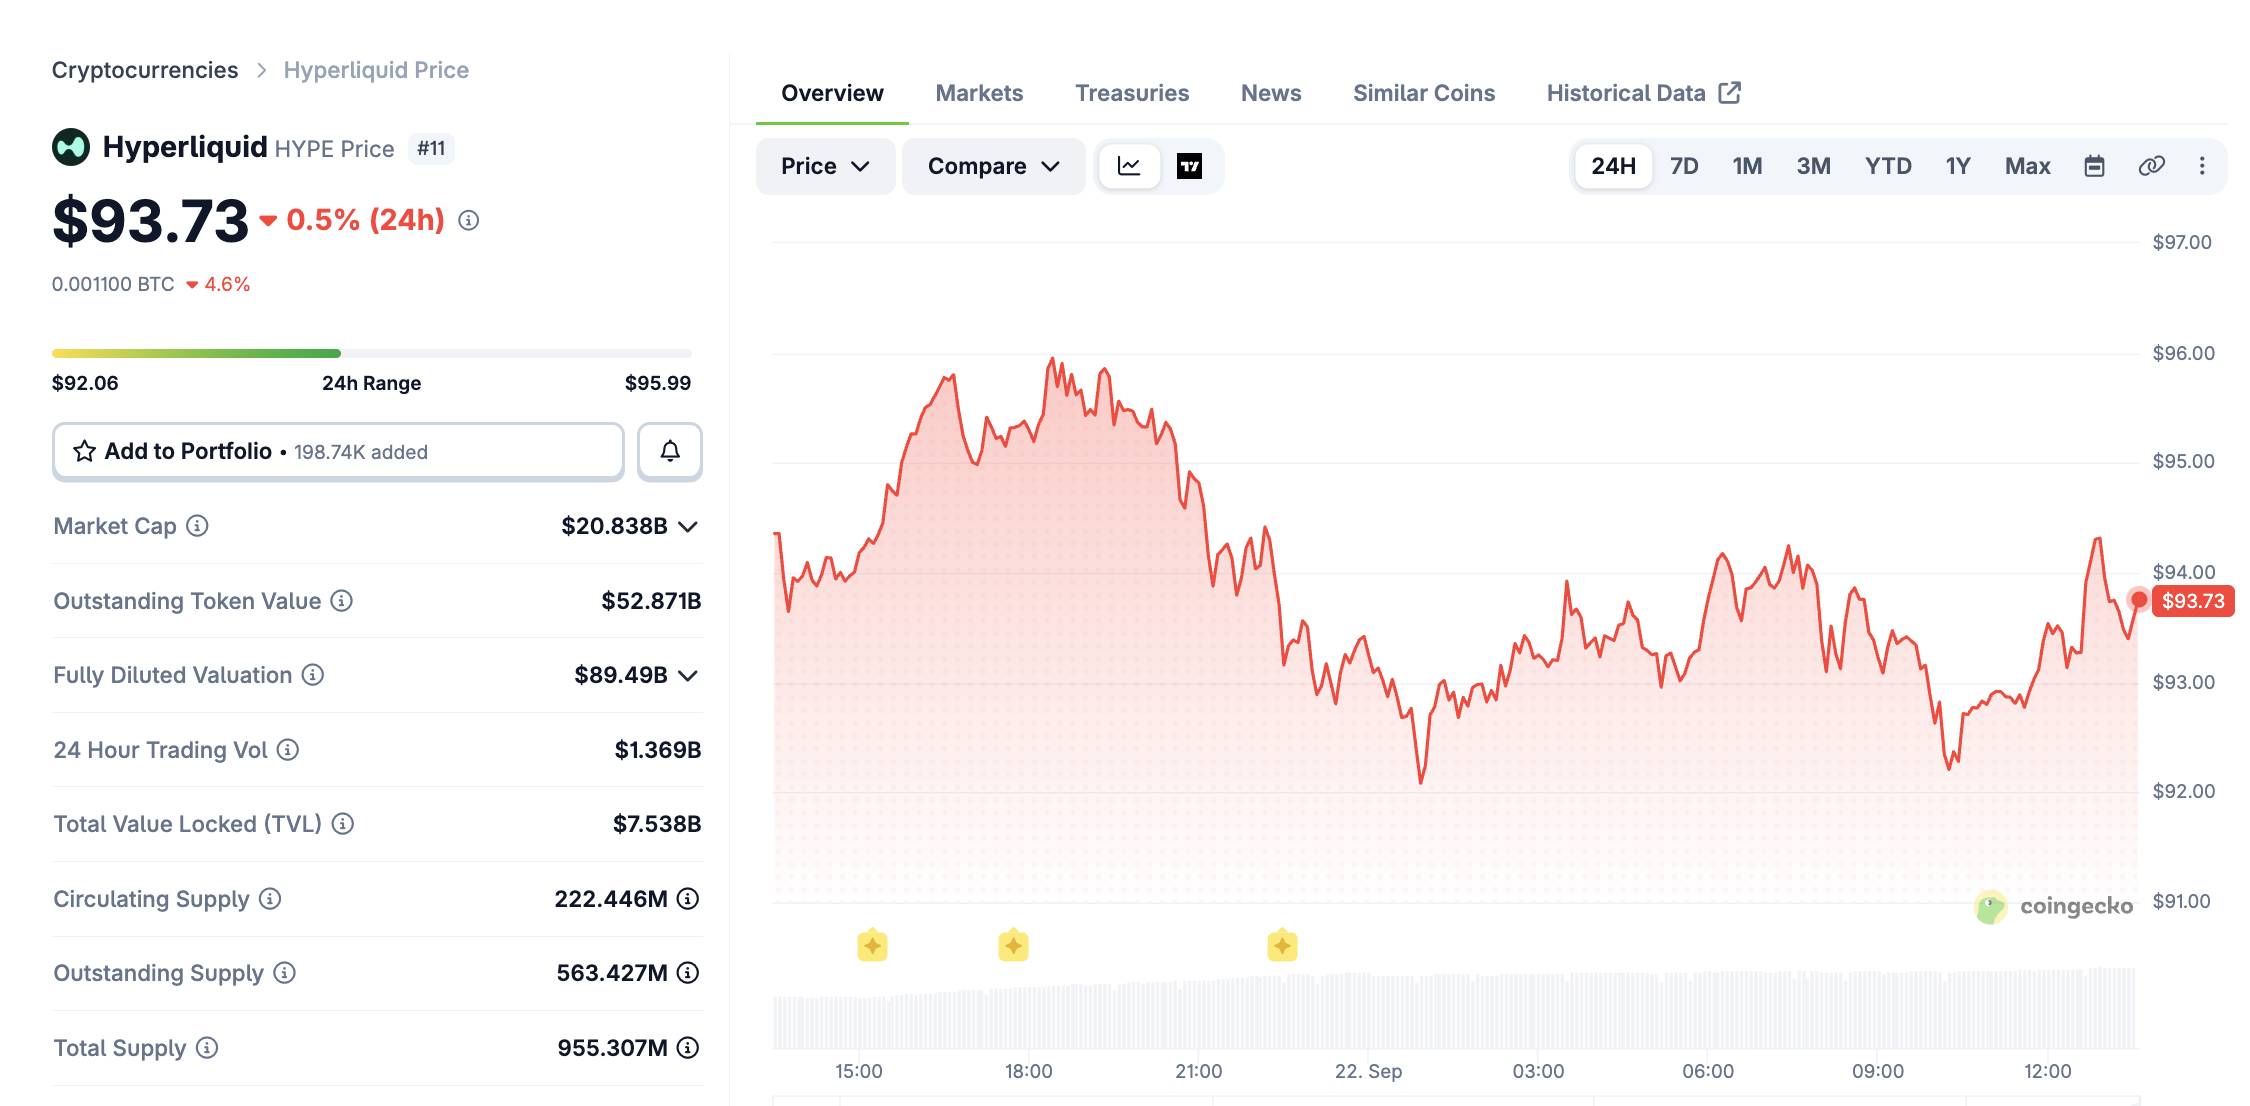The height and width of the screenshot is (1106, 2250).
Task: Click the $1.369B trading volume value
Action: pos(658,750)
